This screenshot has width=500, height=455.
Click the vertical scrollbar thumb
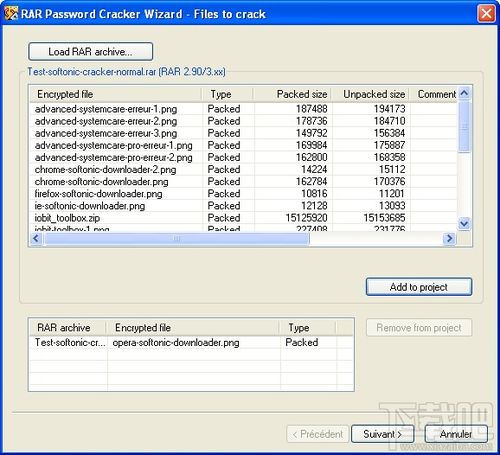(x=464, y=126)
